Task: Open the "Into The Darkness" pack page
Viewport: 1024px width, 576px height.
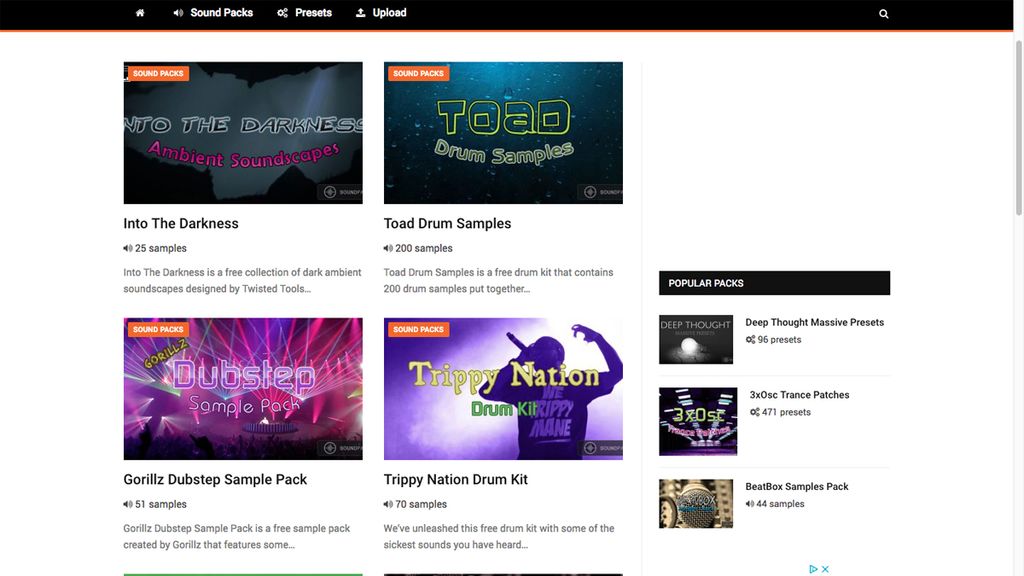Action: (180, 222)
